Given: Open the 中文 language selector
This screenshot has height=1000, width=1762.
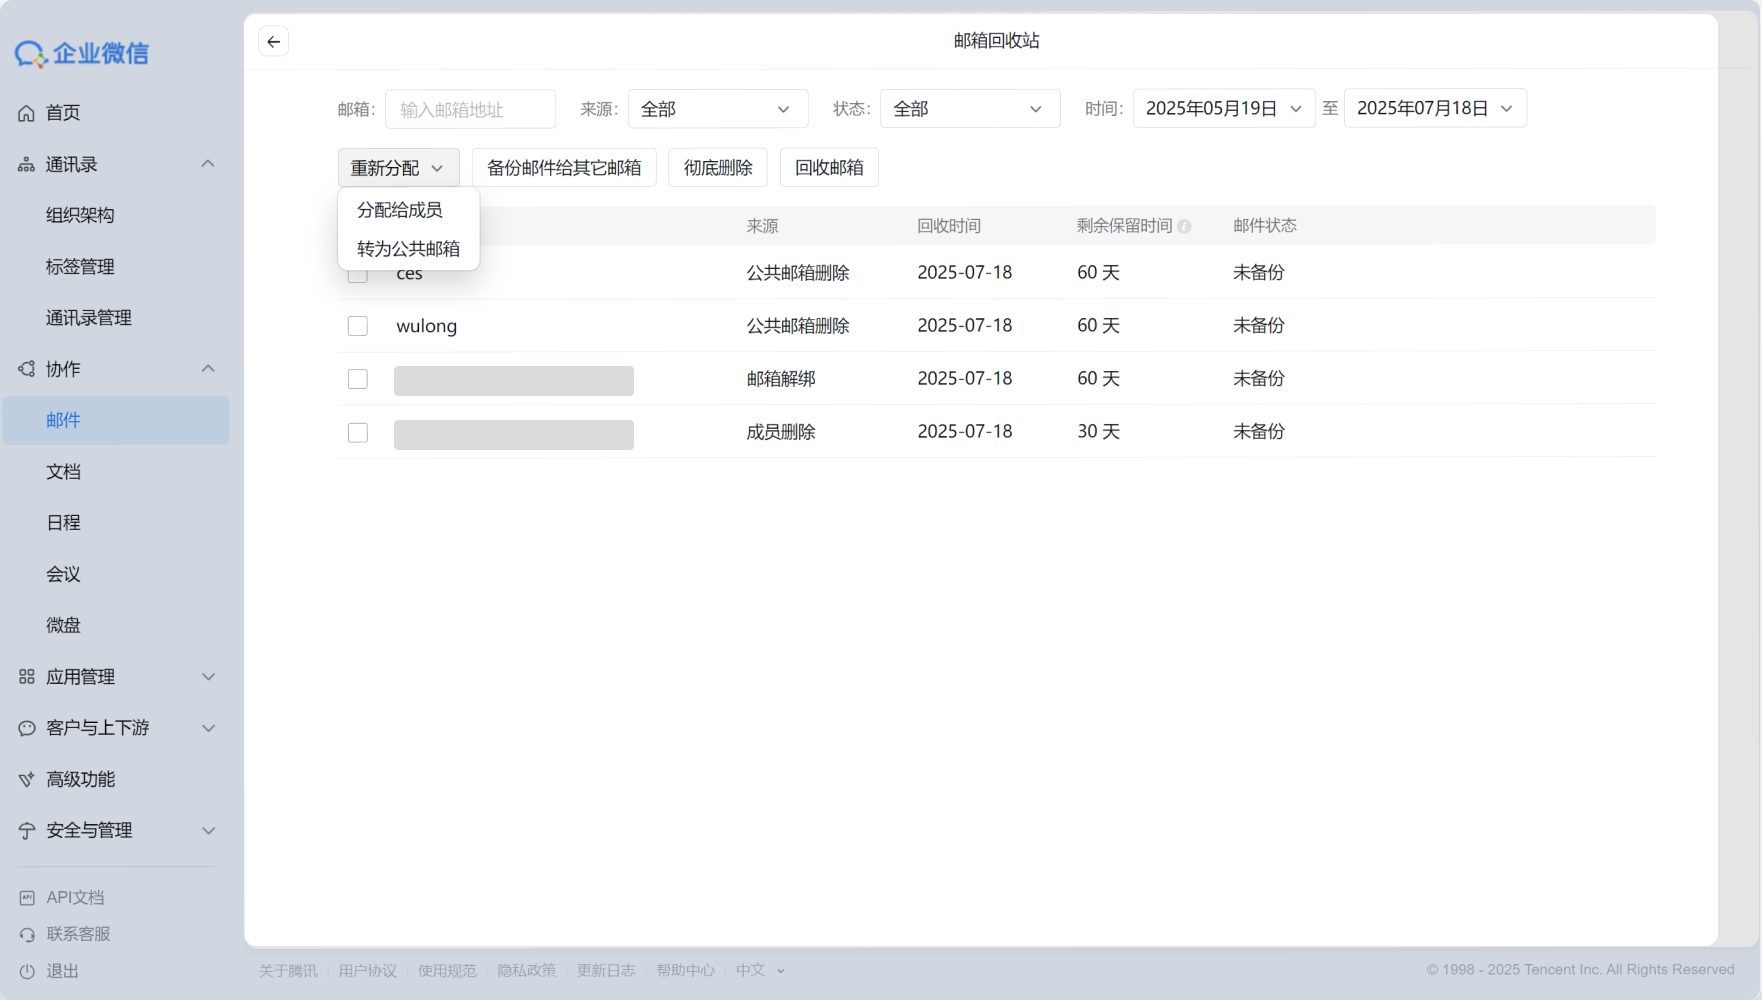Looking at the screenshot, I should tap(760, 970).
